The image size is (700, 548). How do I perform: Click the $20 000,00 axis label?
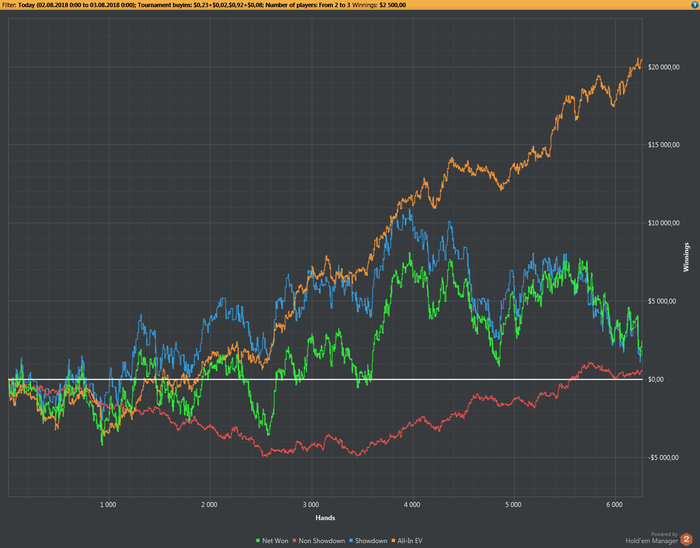coord(663,67)
